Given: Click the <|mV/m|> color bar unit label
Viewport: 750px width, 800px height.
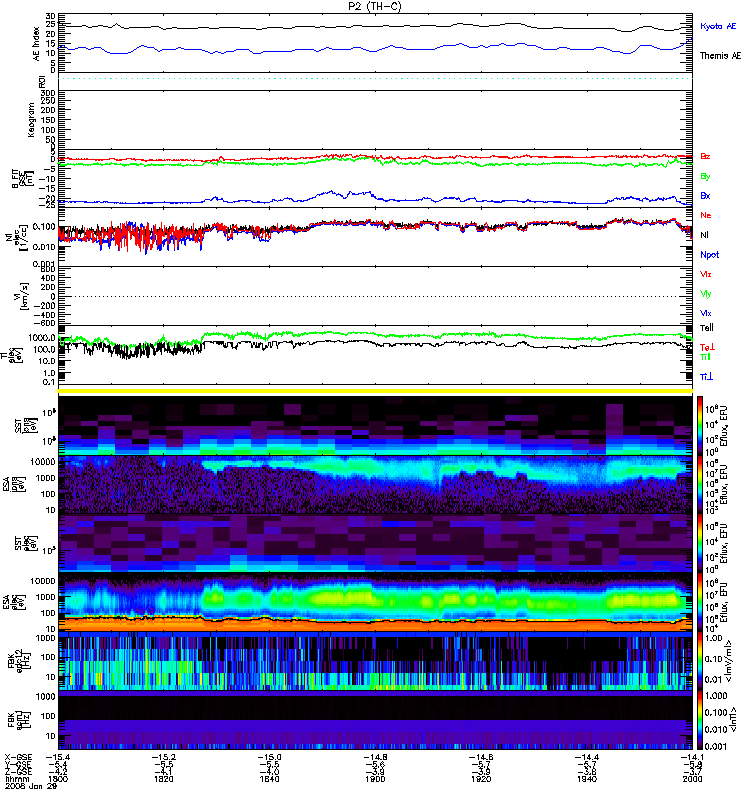Looking at the screenshot, I should tap(730, 661).
